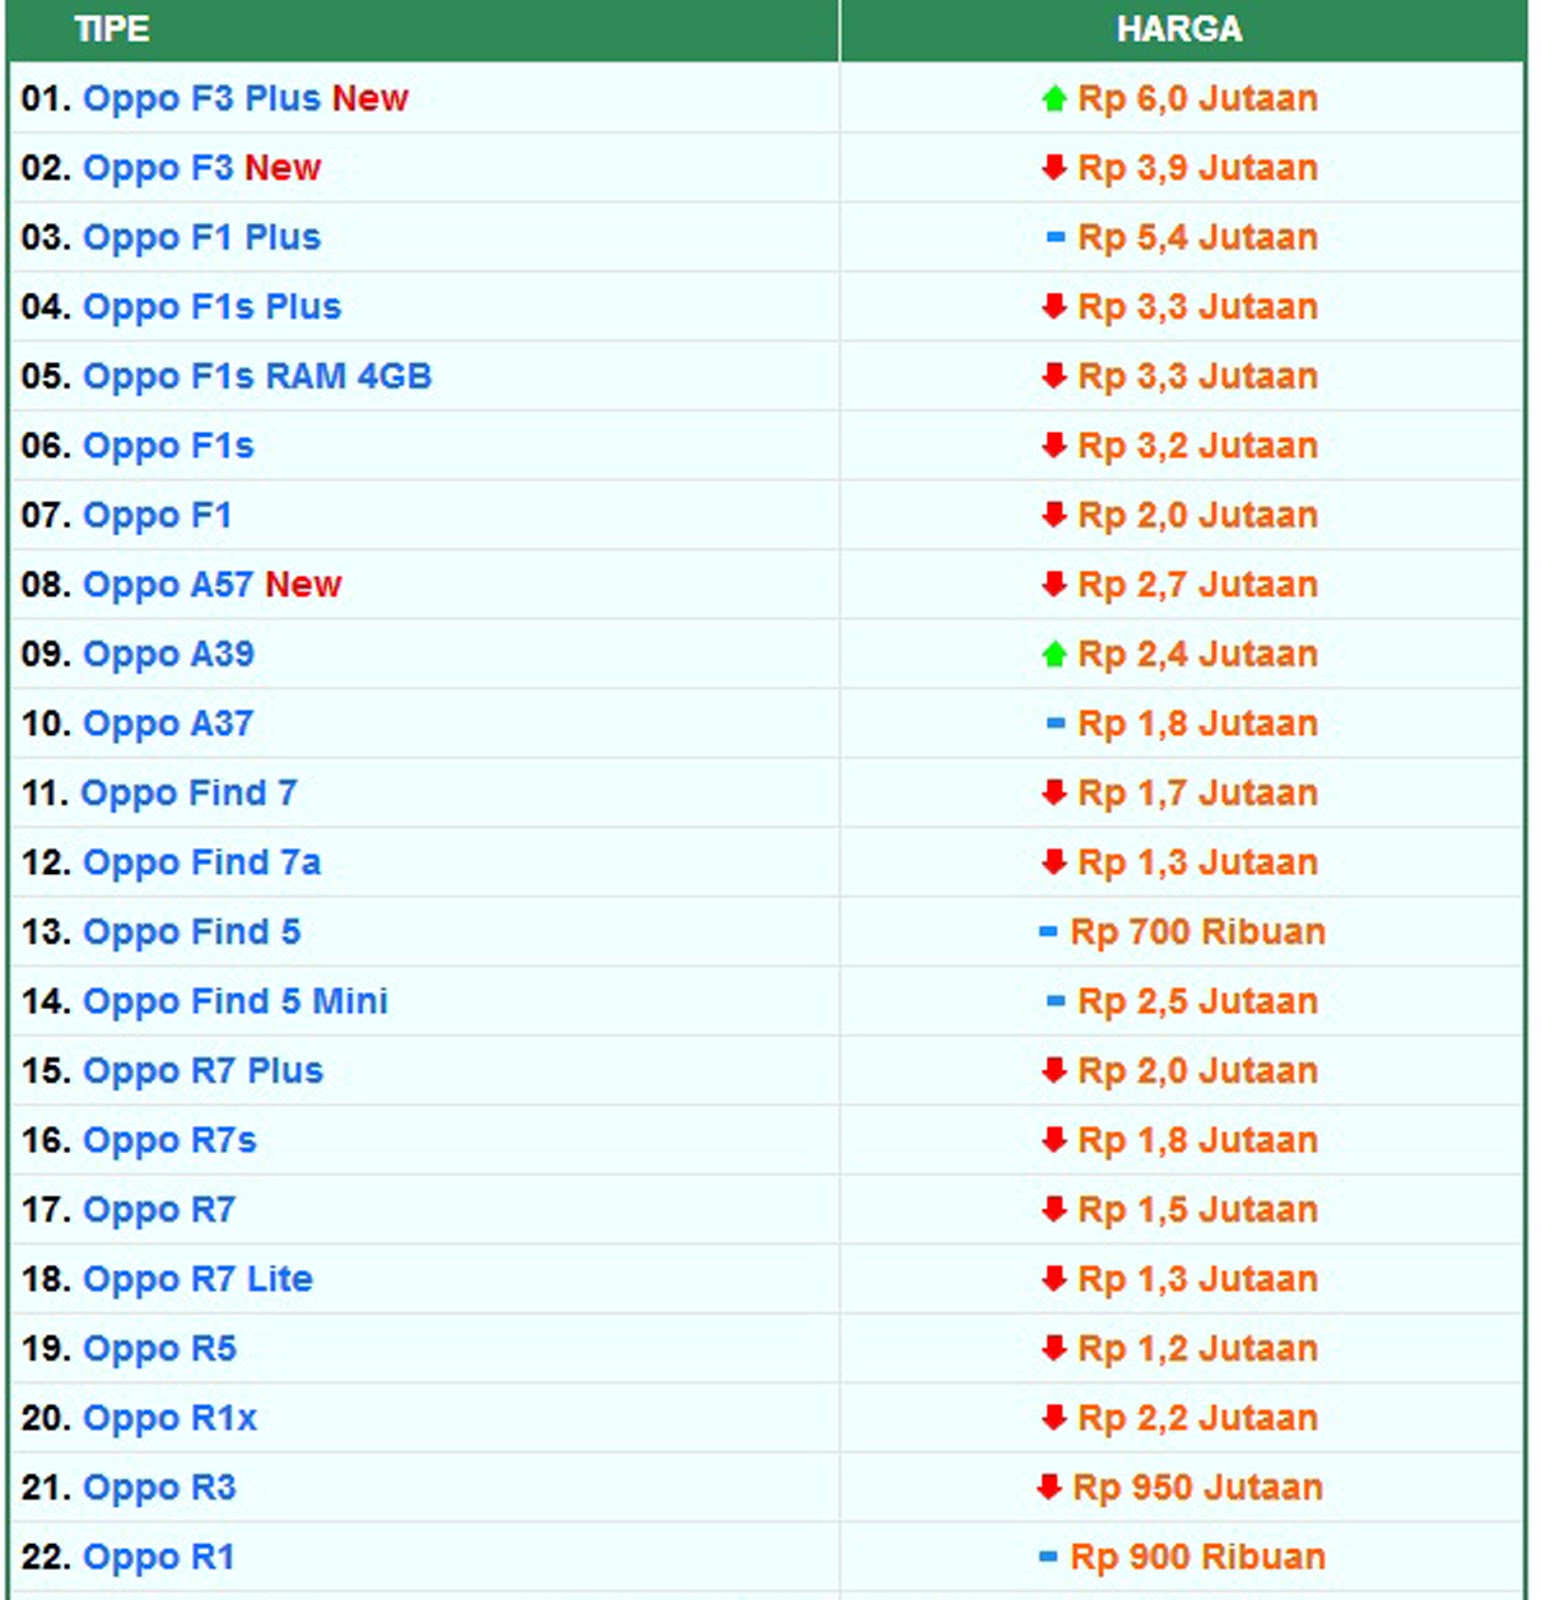
Task: Open the Oppo Find 7a link
Action: [201, 862]
